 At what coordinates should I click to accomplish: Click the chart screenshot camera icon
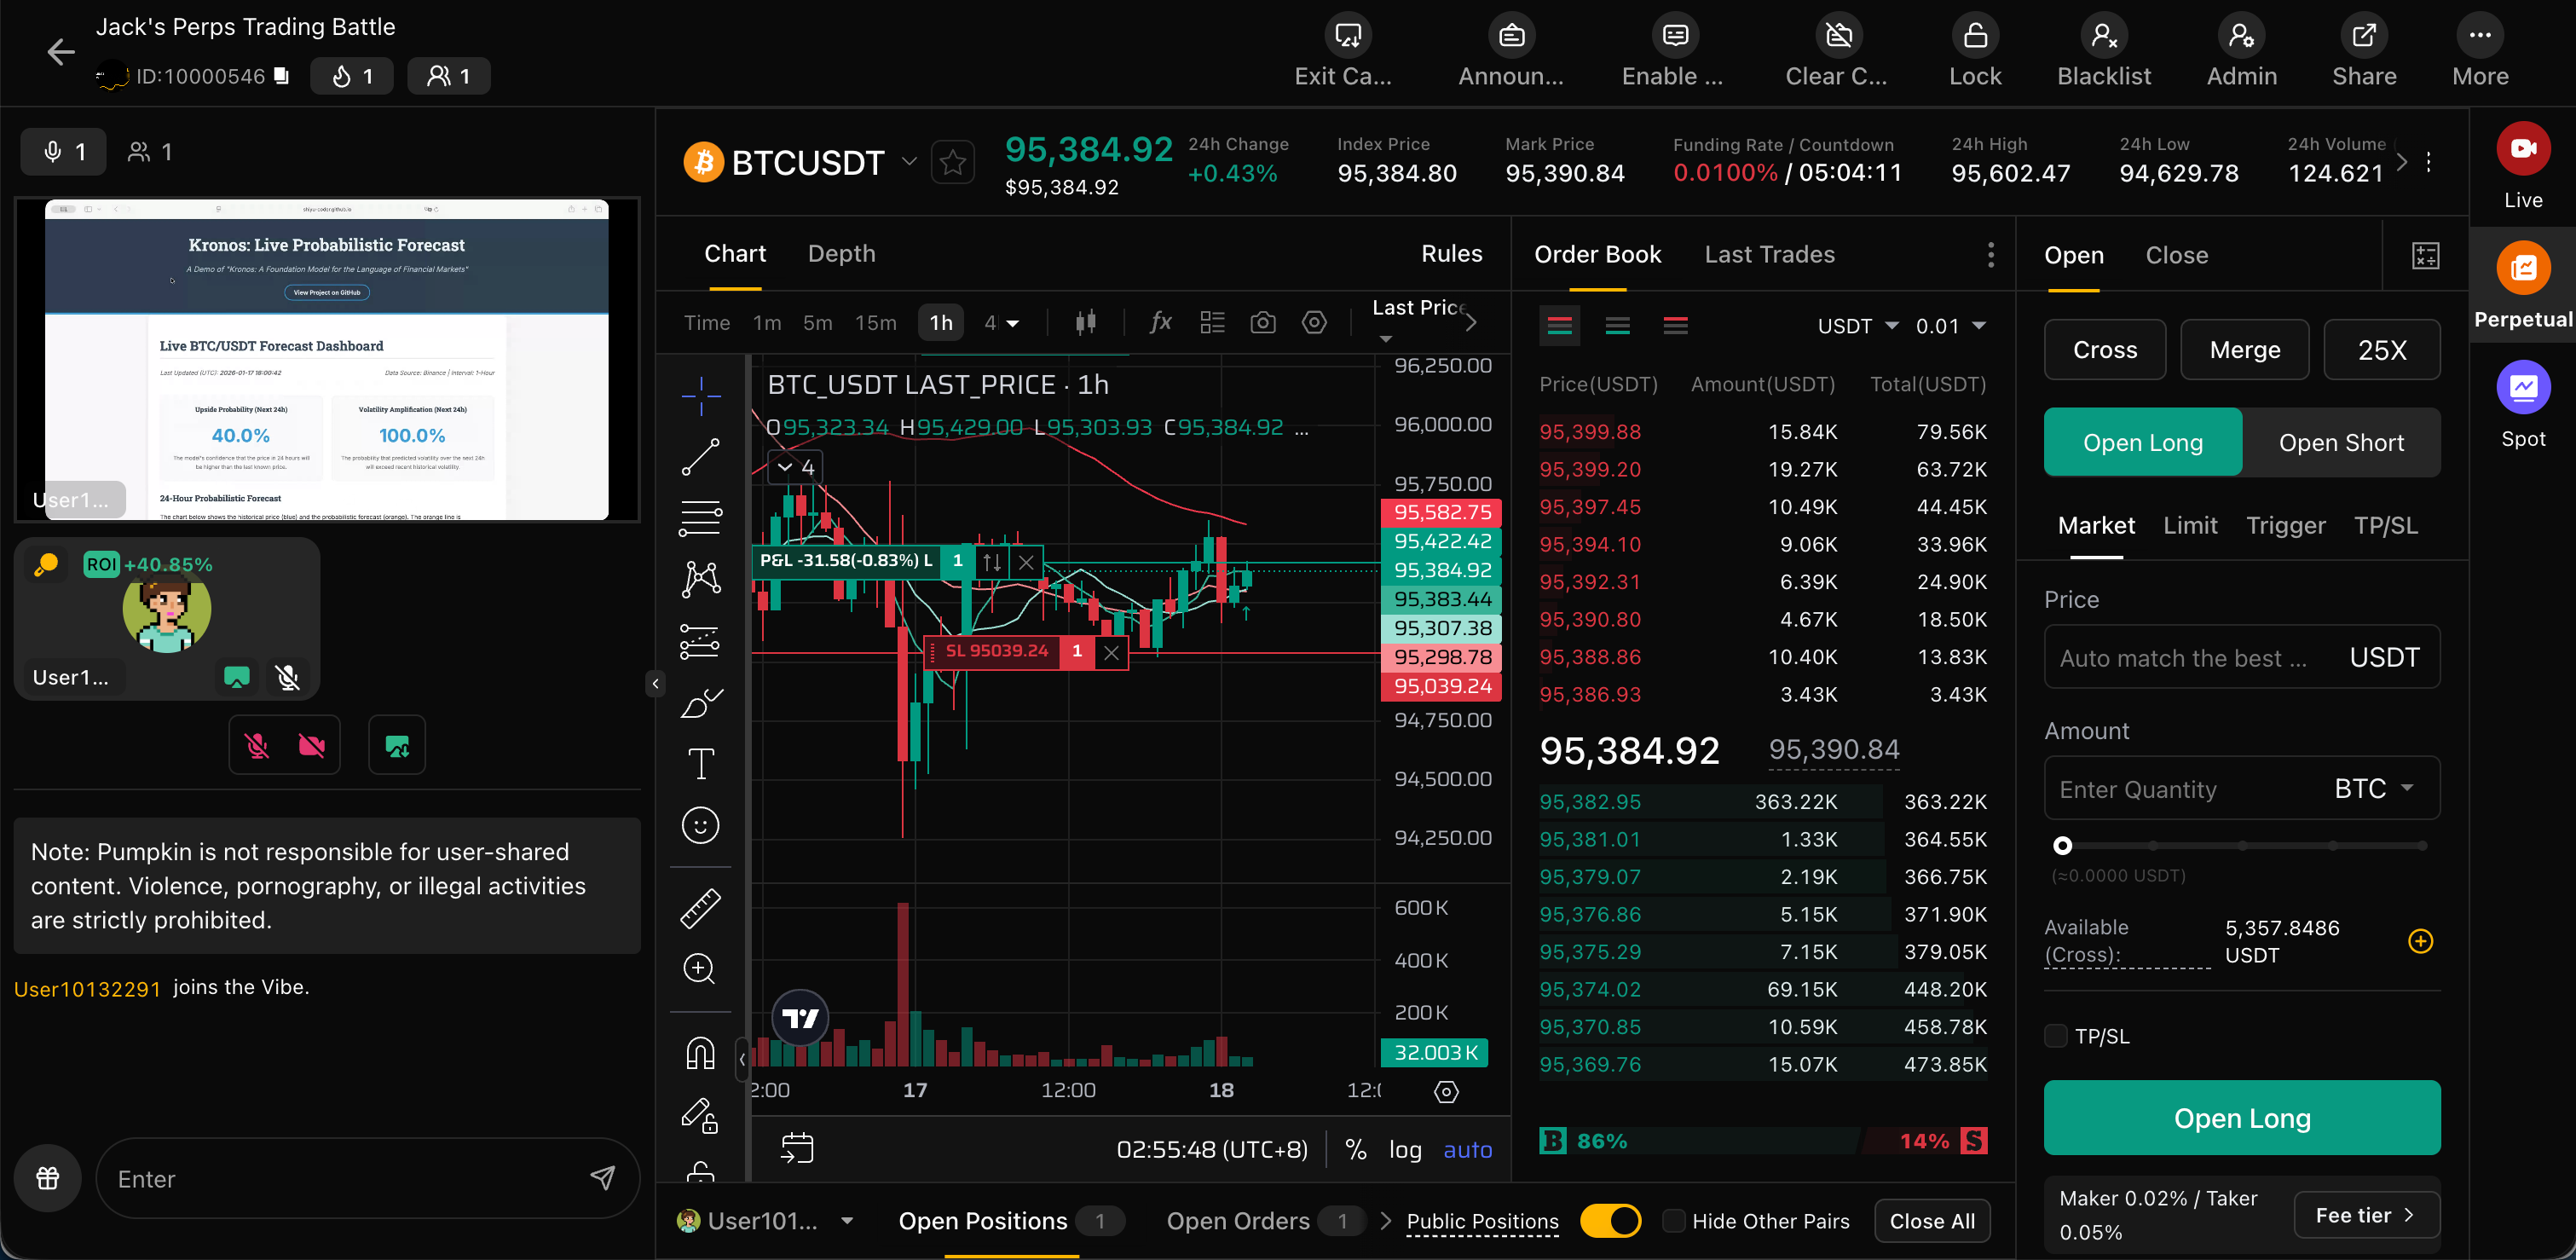tap(1263, 322)
